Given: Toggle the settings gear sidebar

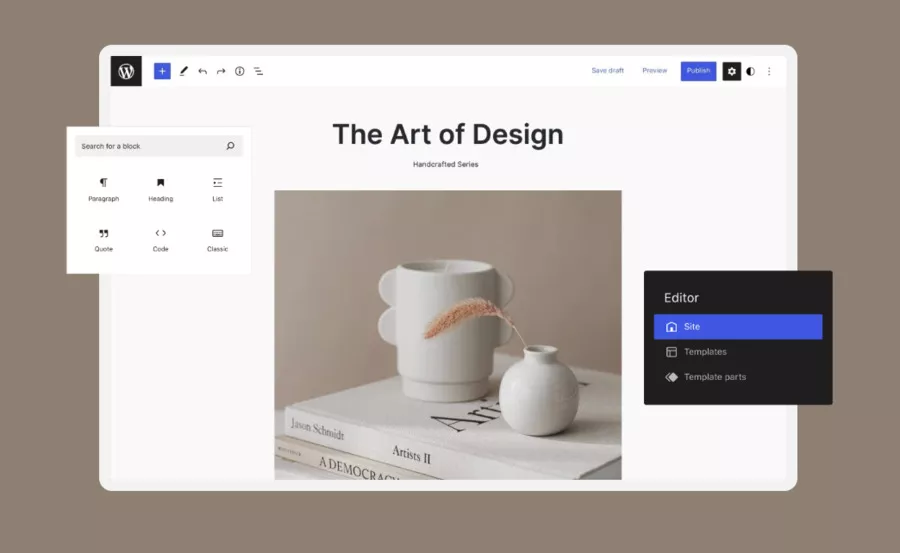Looking at the screenshot, I should click(x=732, y=71).
